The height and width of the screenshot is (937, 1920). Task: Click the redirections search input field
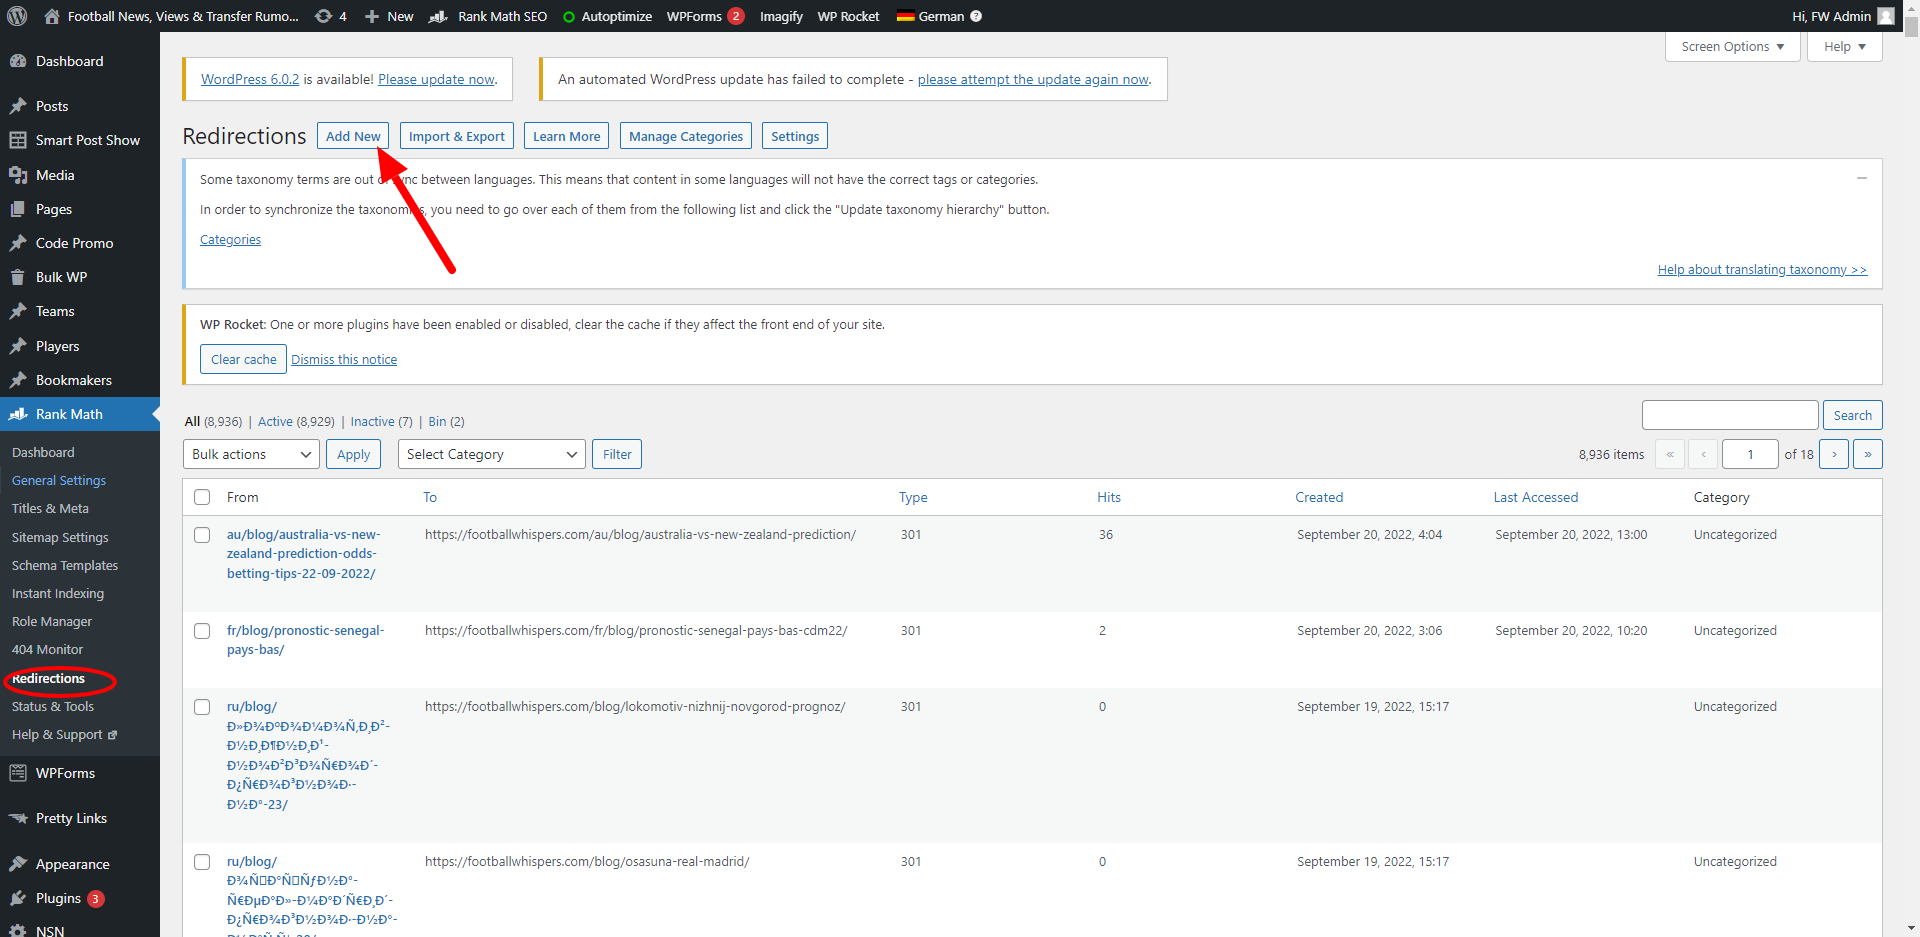pyautogui.click(x=1729, y=415)
